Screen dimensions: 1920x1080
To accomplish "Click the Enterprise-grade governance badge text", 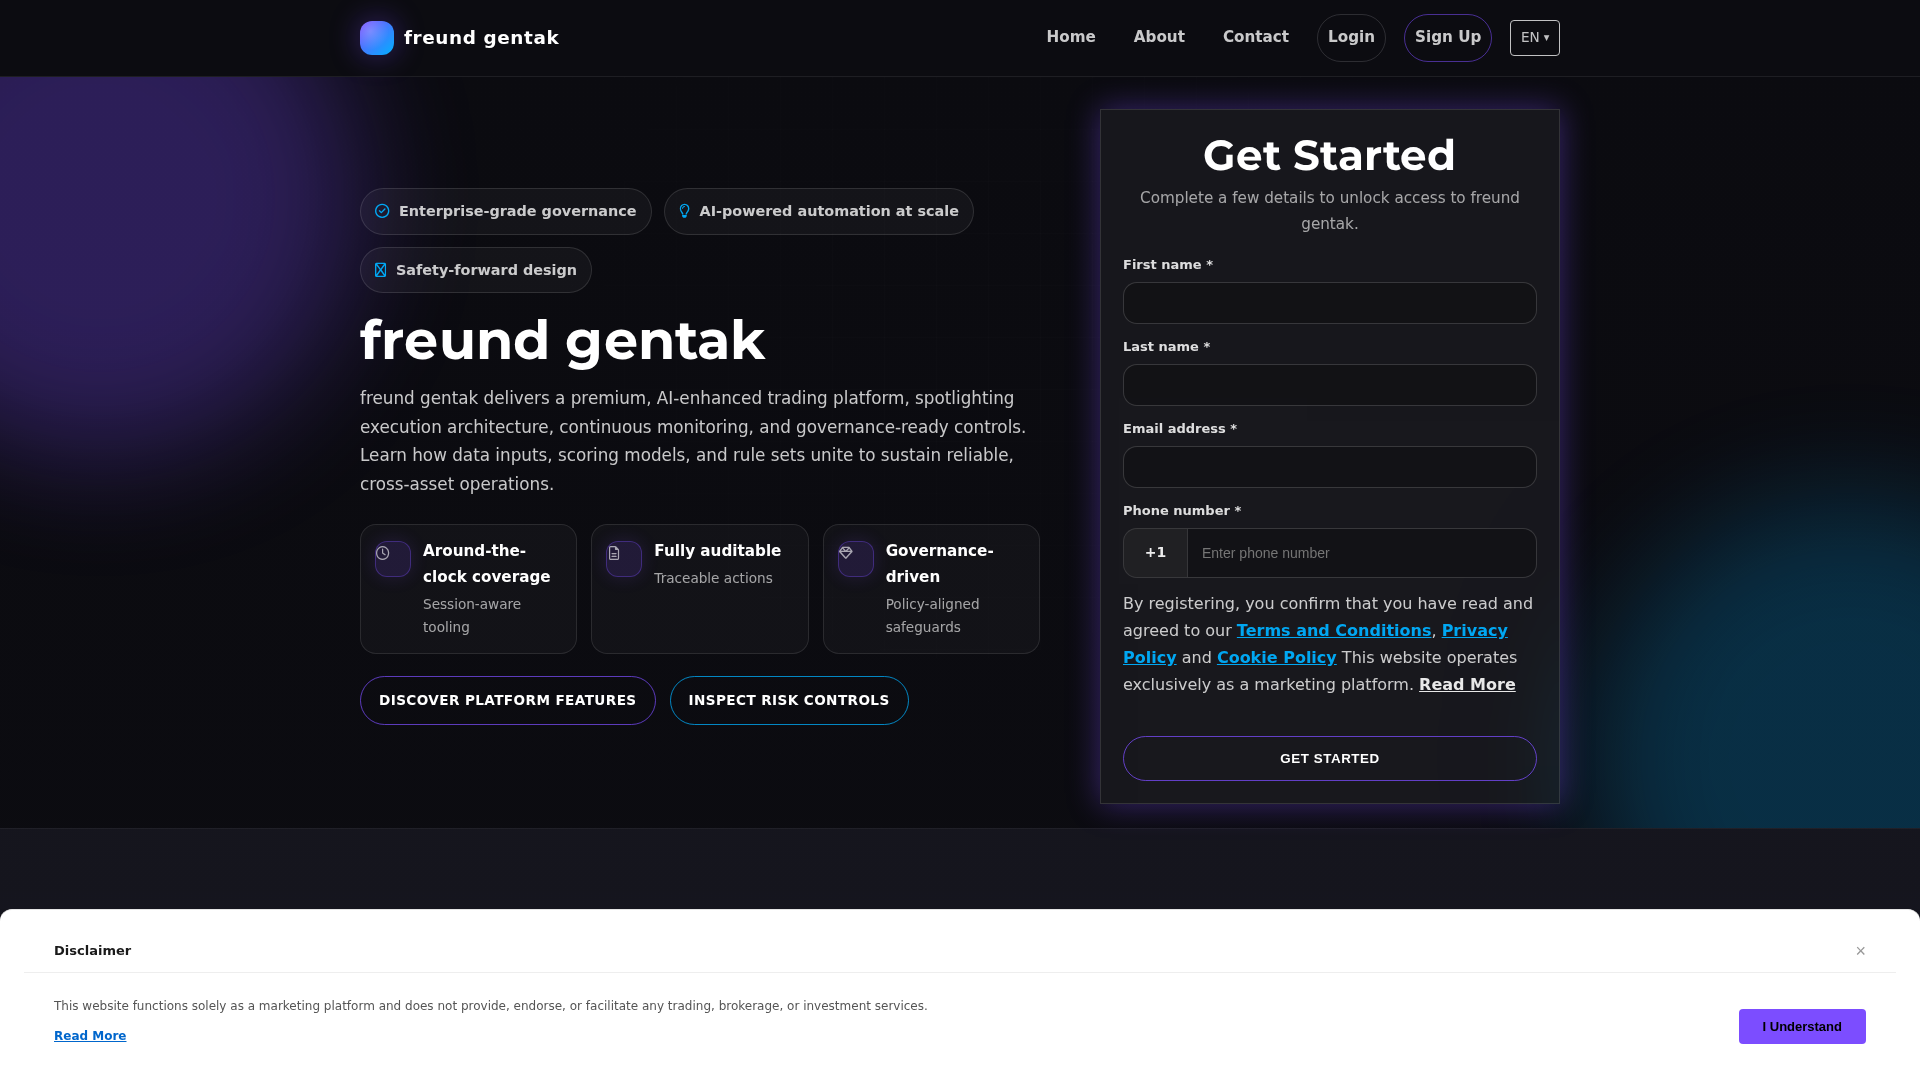I will [517, 211].
